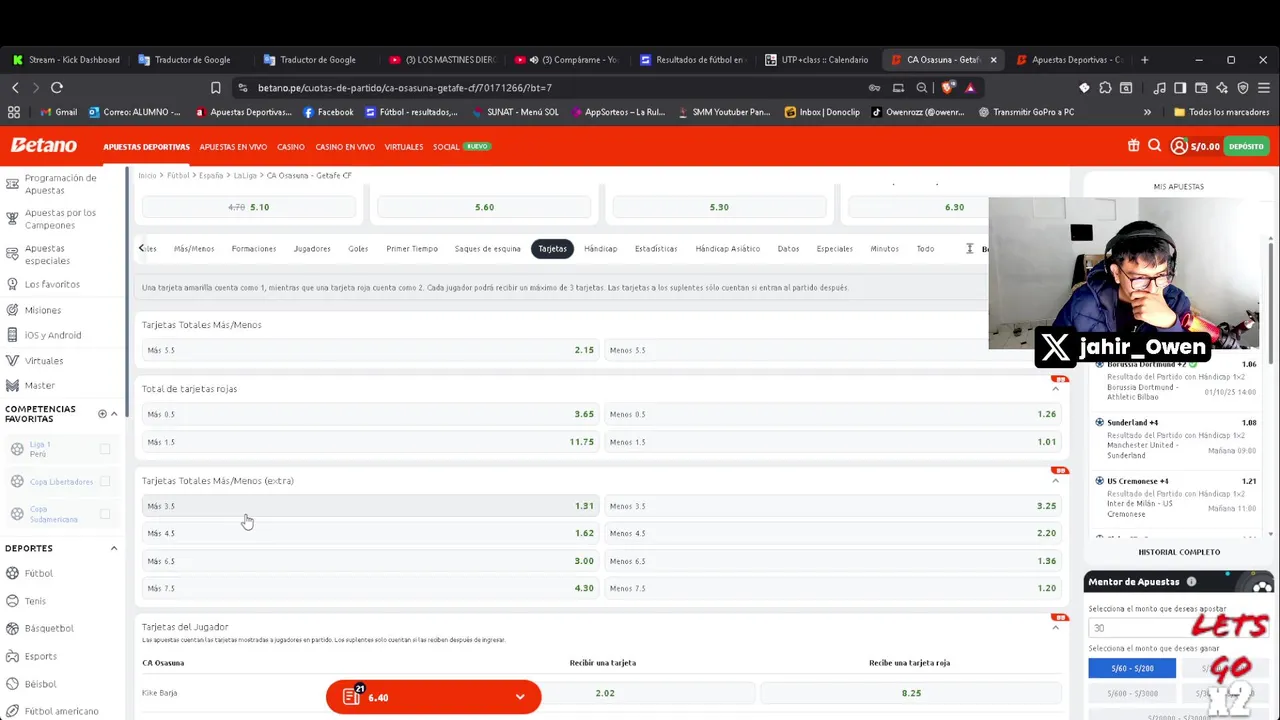The width and height of the screenshot is (1280, 720).
Task: Open a new browser tab
Action: point(1144,60)
